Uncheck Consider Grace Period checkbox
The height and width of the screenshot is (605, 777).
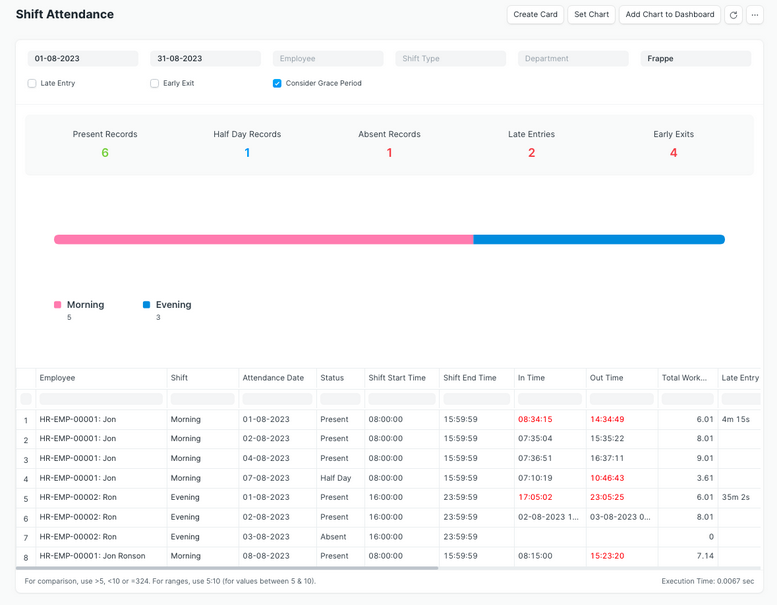(277, 84)
